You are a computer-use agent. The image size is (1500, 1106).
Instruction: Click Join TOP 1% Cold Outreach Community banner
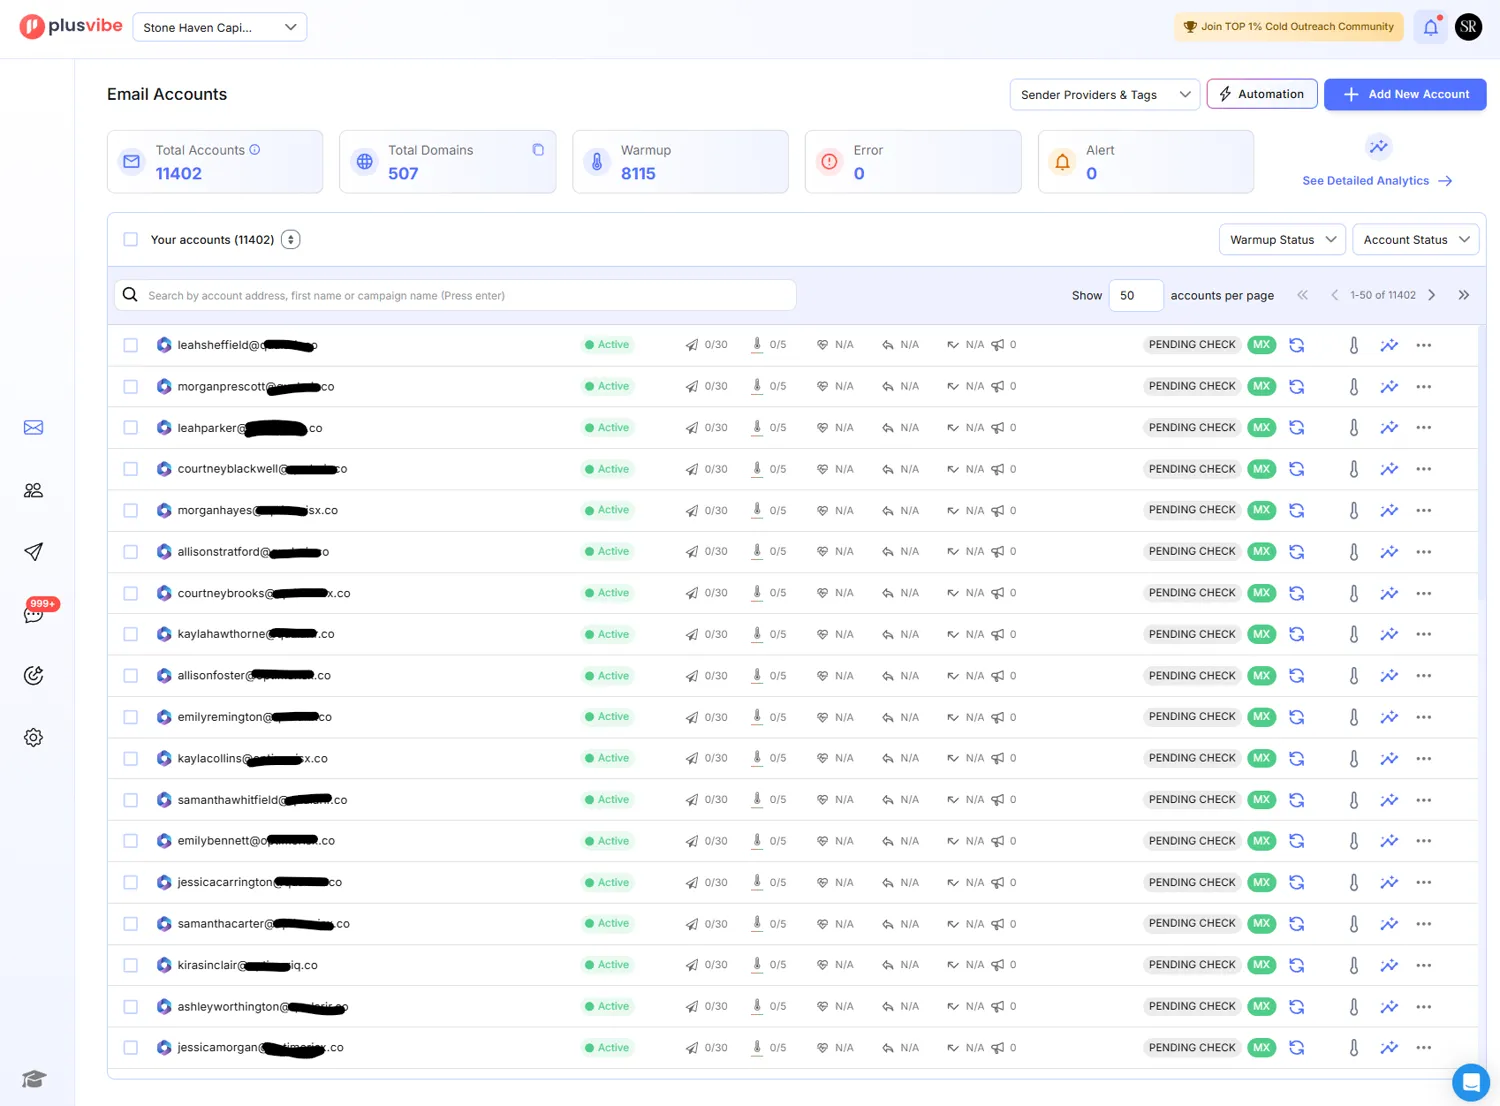pos(1289,27)
